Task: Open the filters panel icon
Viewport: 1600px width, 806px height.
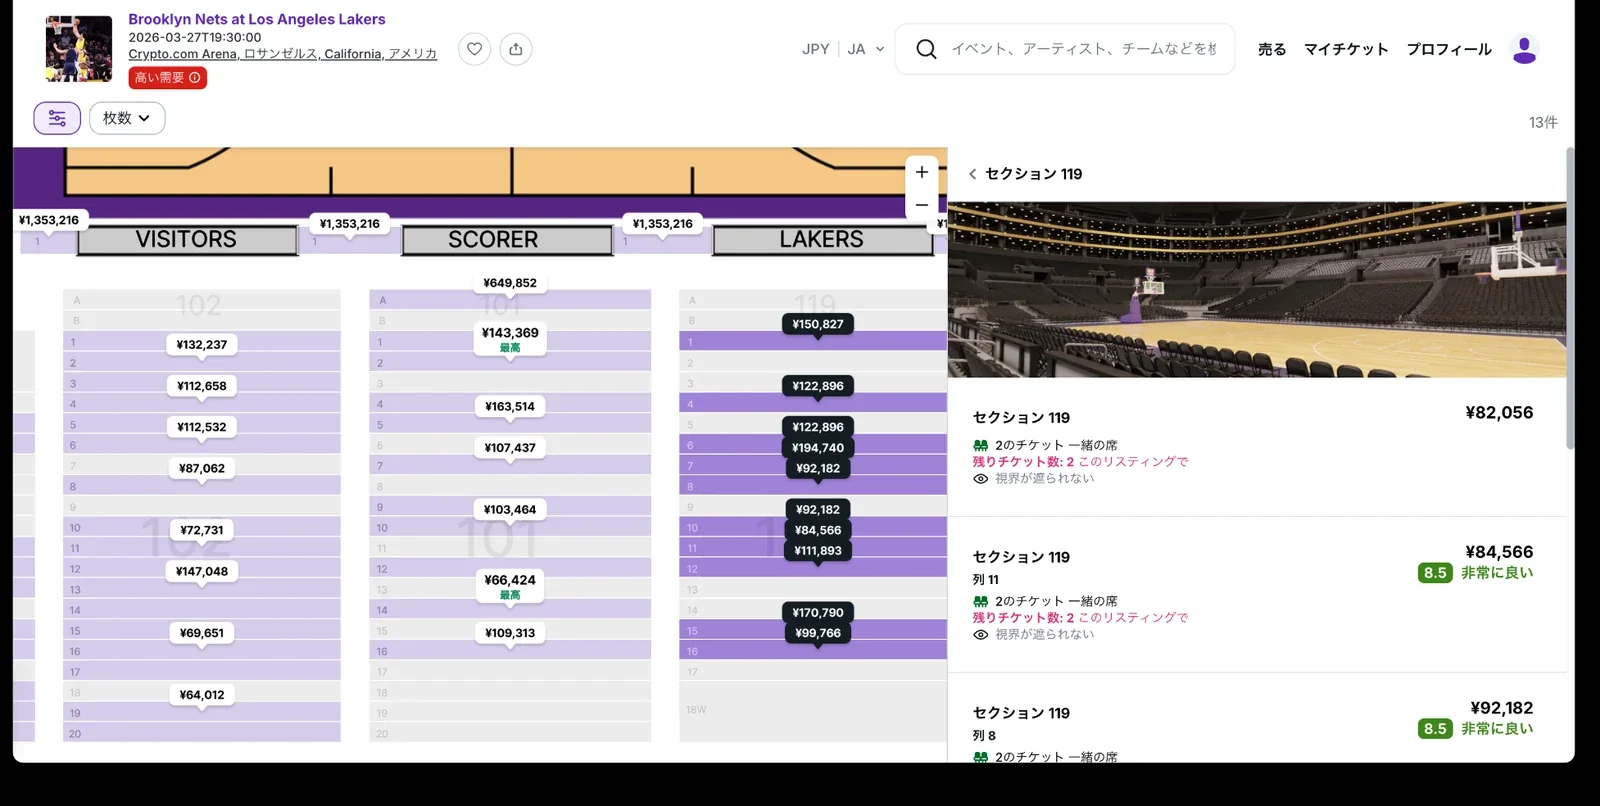Action: tap(57, 118)
